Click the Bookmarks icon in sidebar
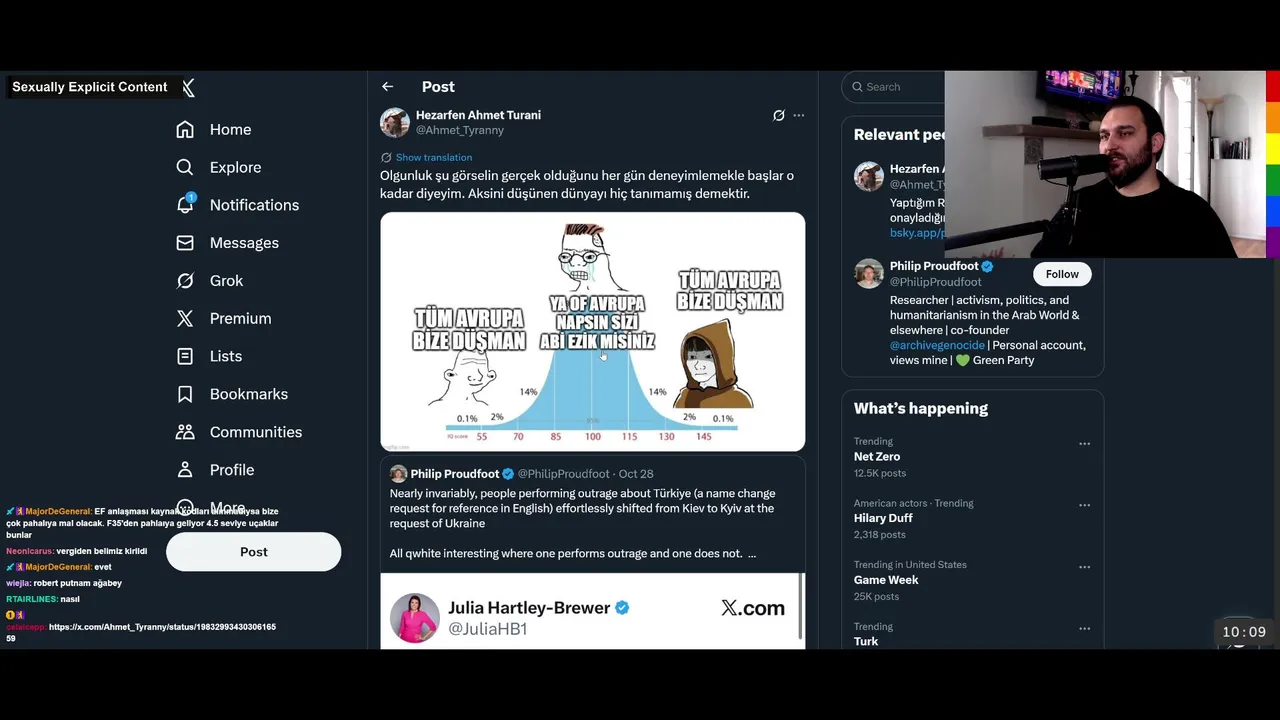The width and height of the screenshot is (1280, 720). pyautogui.click(x=185, y=394)
